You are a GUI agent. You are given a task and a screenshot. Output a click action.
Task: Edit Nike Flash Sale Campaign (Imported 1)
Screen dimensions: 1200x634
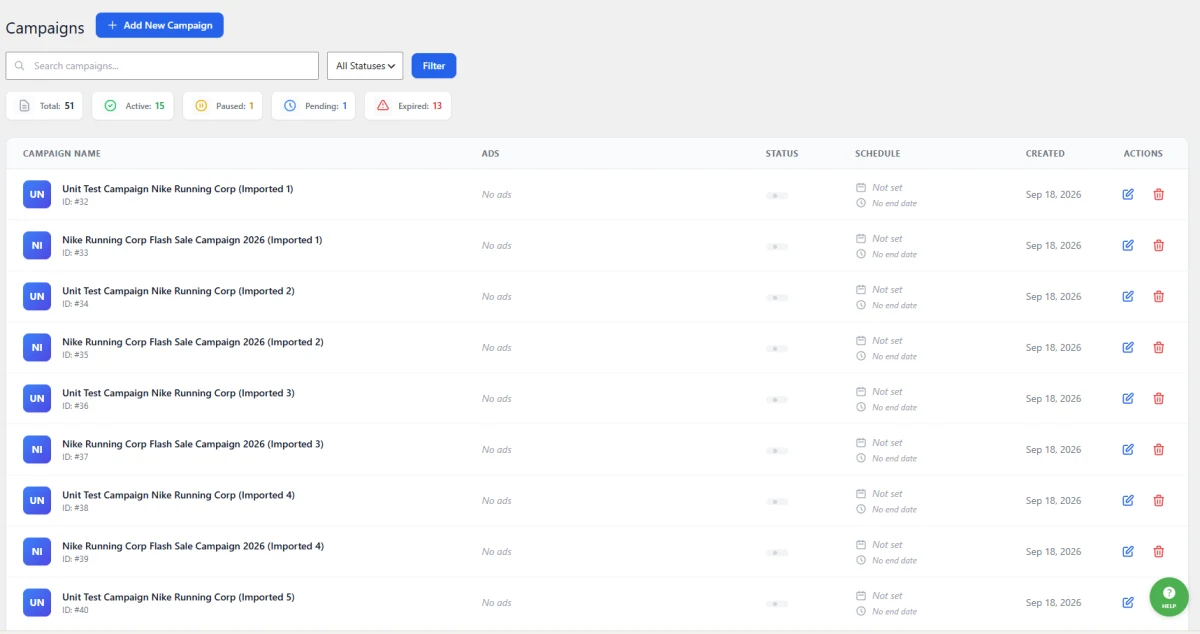[1128, 245]
